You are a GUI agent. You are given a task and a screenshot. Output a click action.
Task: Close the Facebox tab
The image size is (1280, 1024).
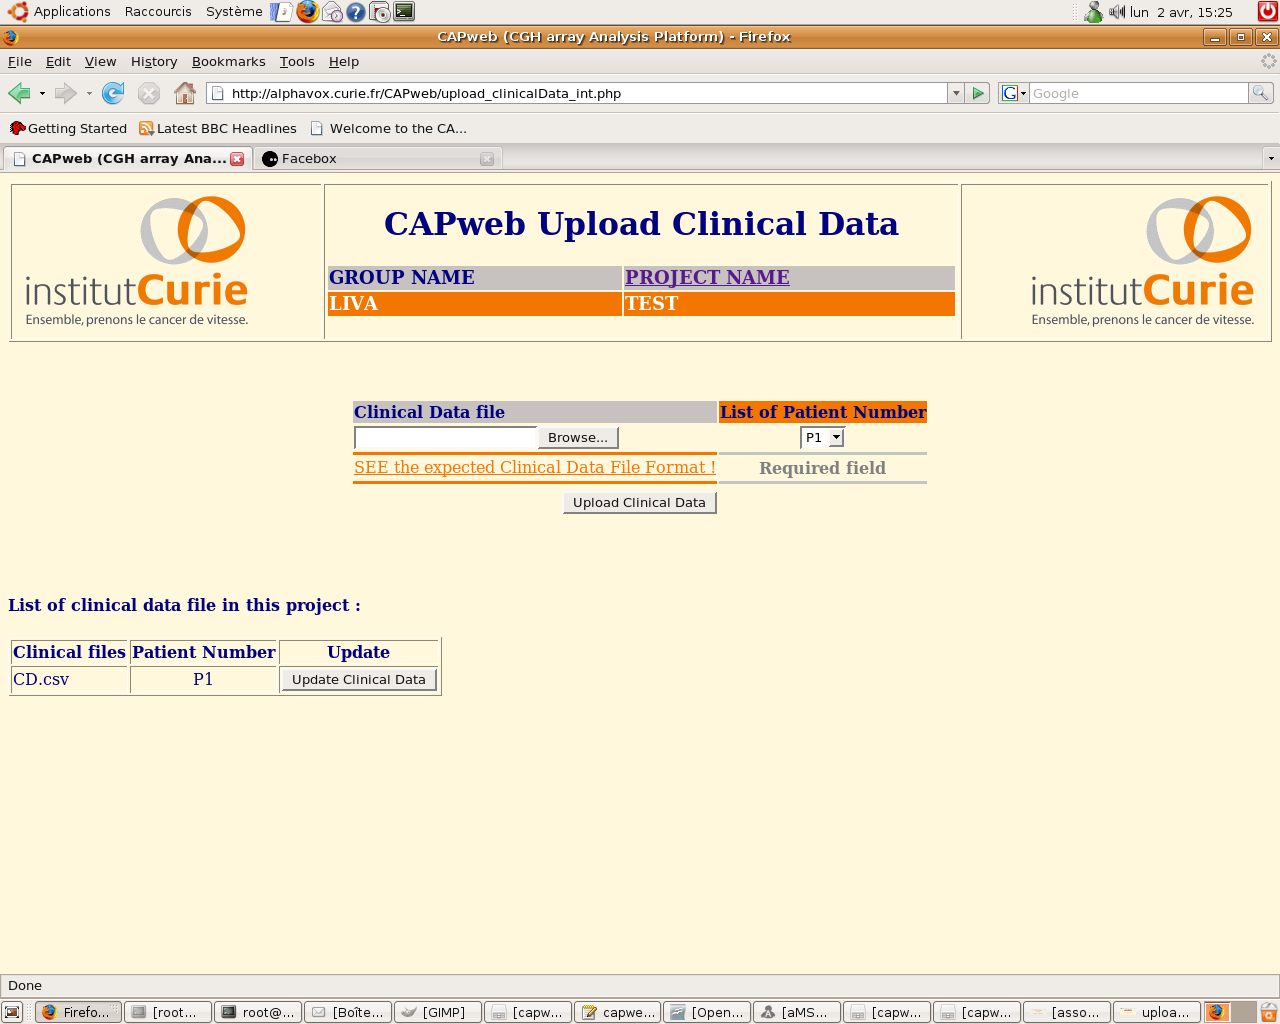pos(487,159)
